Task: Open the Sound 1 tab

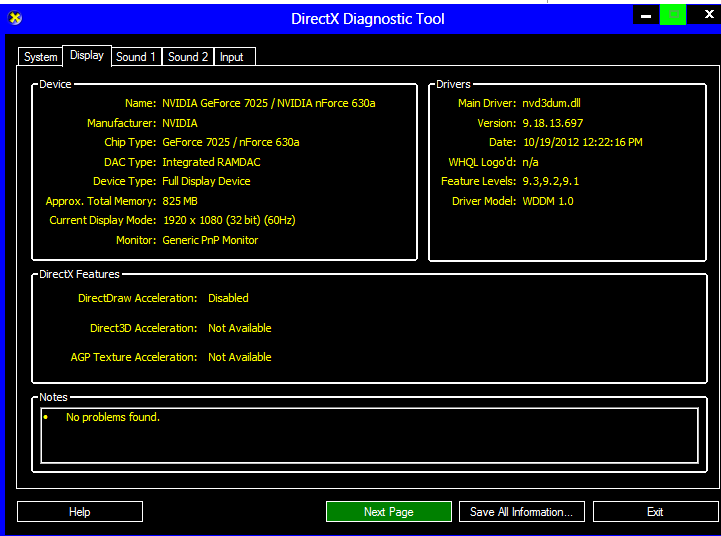Action: point(136,57)
